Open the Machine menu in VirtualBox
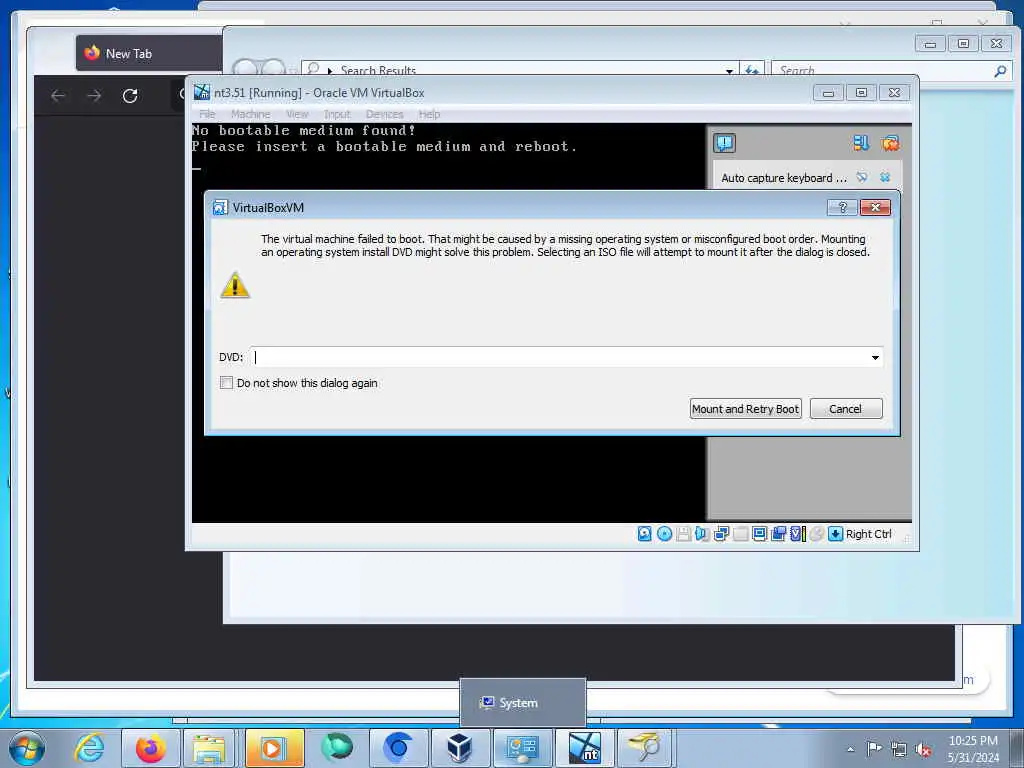The width and height of the screenshot is (1024, 768). (250, 114)
